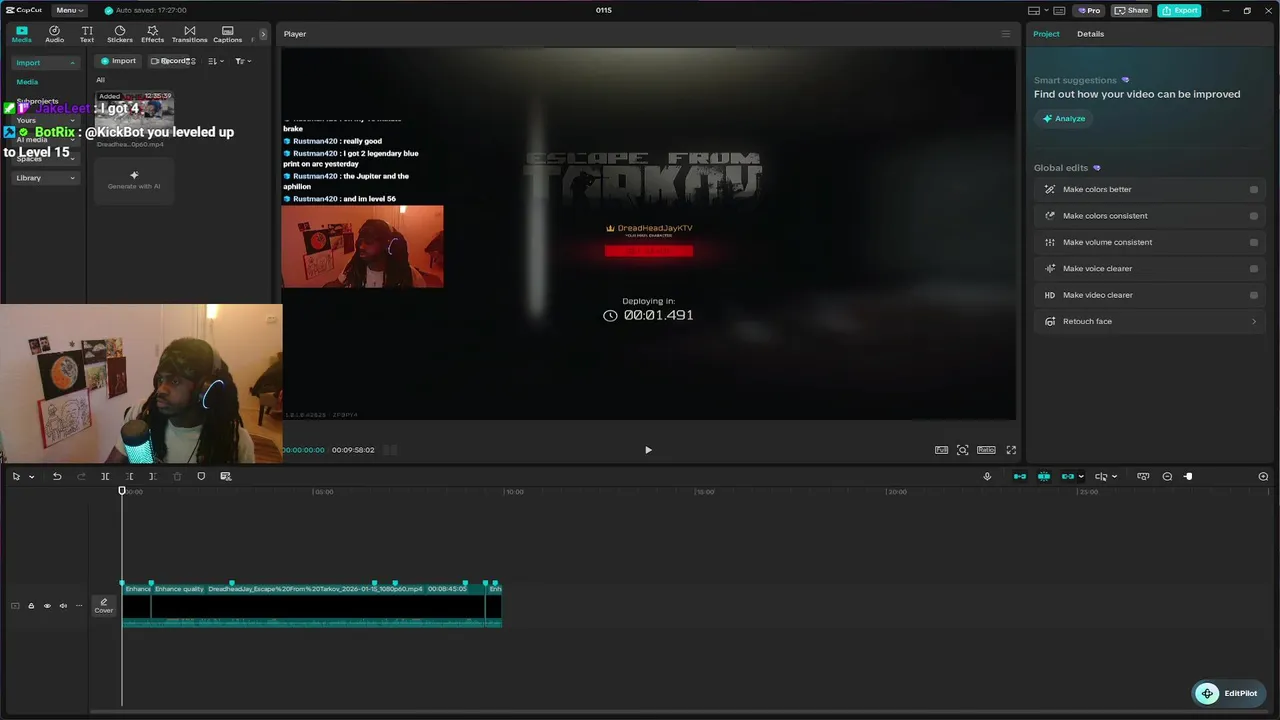Image resolution: width=1280 pixels, height=720 pixels.
Task: Open the Audio panel
Action: point(54,34)
